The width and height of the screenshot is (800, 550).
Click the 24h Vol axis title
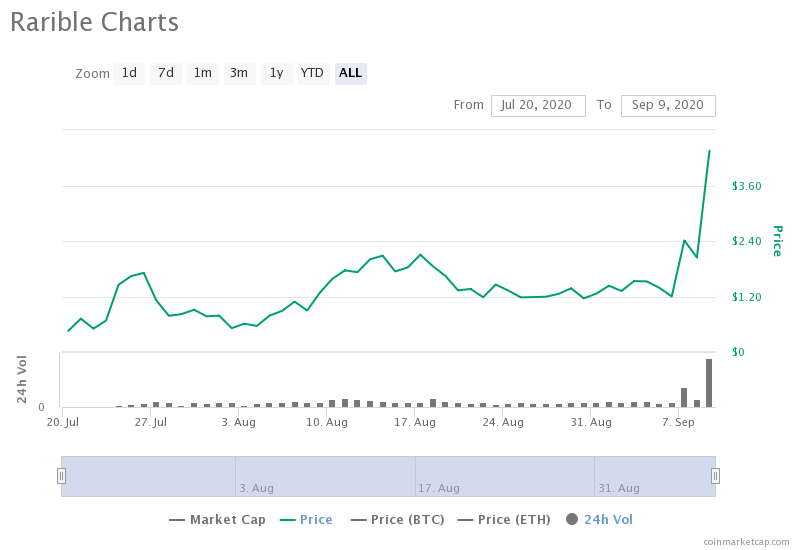21,379
